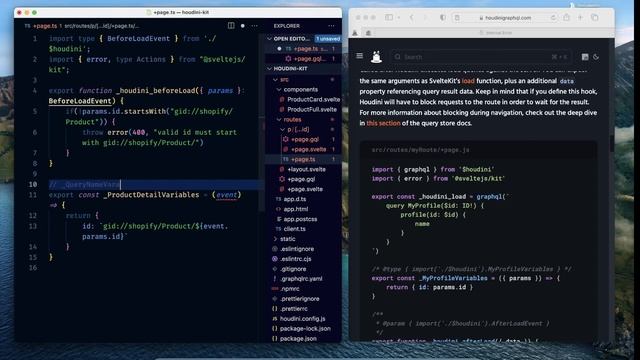Open .eslintrc.cjs file
640x360 pixels.
303,259
